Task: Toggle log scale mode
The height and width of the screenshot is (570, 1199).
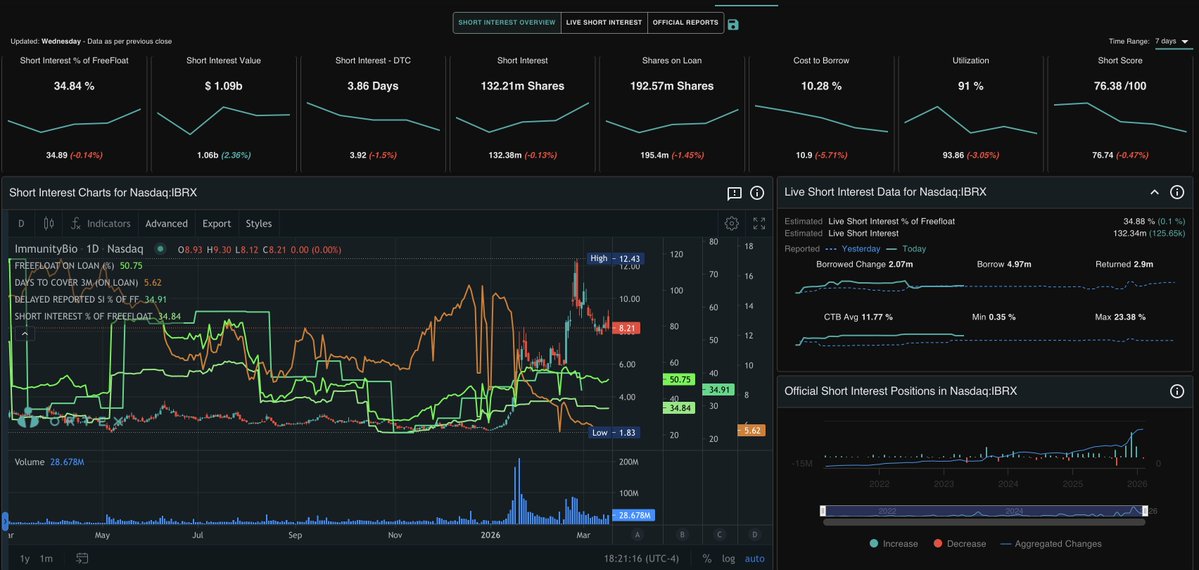Action: pyautogui.click(x=729, y=559)
